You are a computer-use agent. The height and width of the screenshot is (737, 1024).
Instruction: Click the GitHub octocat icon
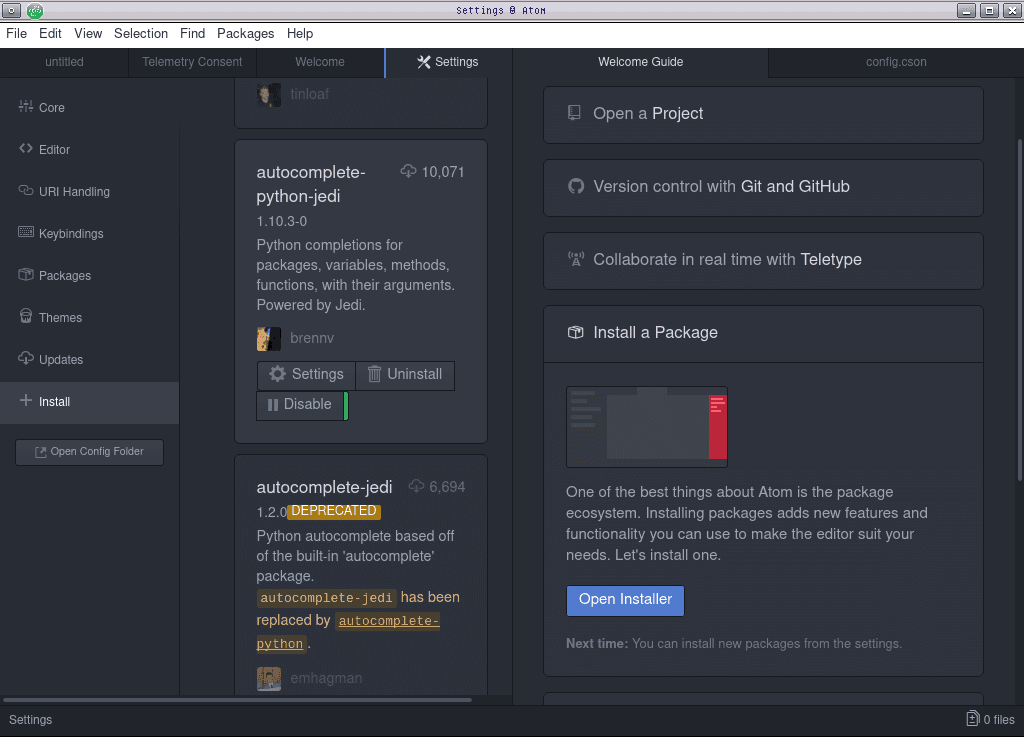click(x=575, y=186)
